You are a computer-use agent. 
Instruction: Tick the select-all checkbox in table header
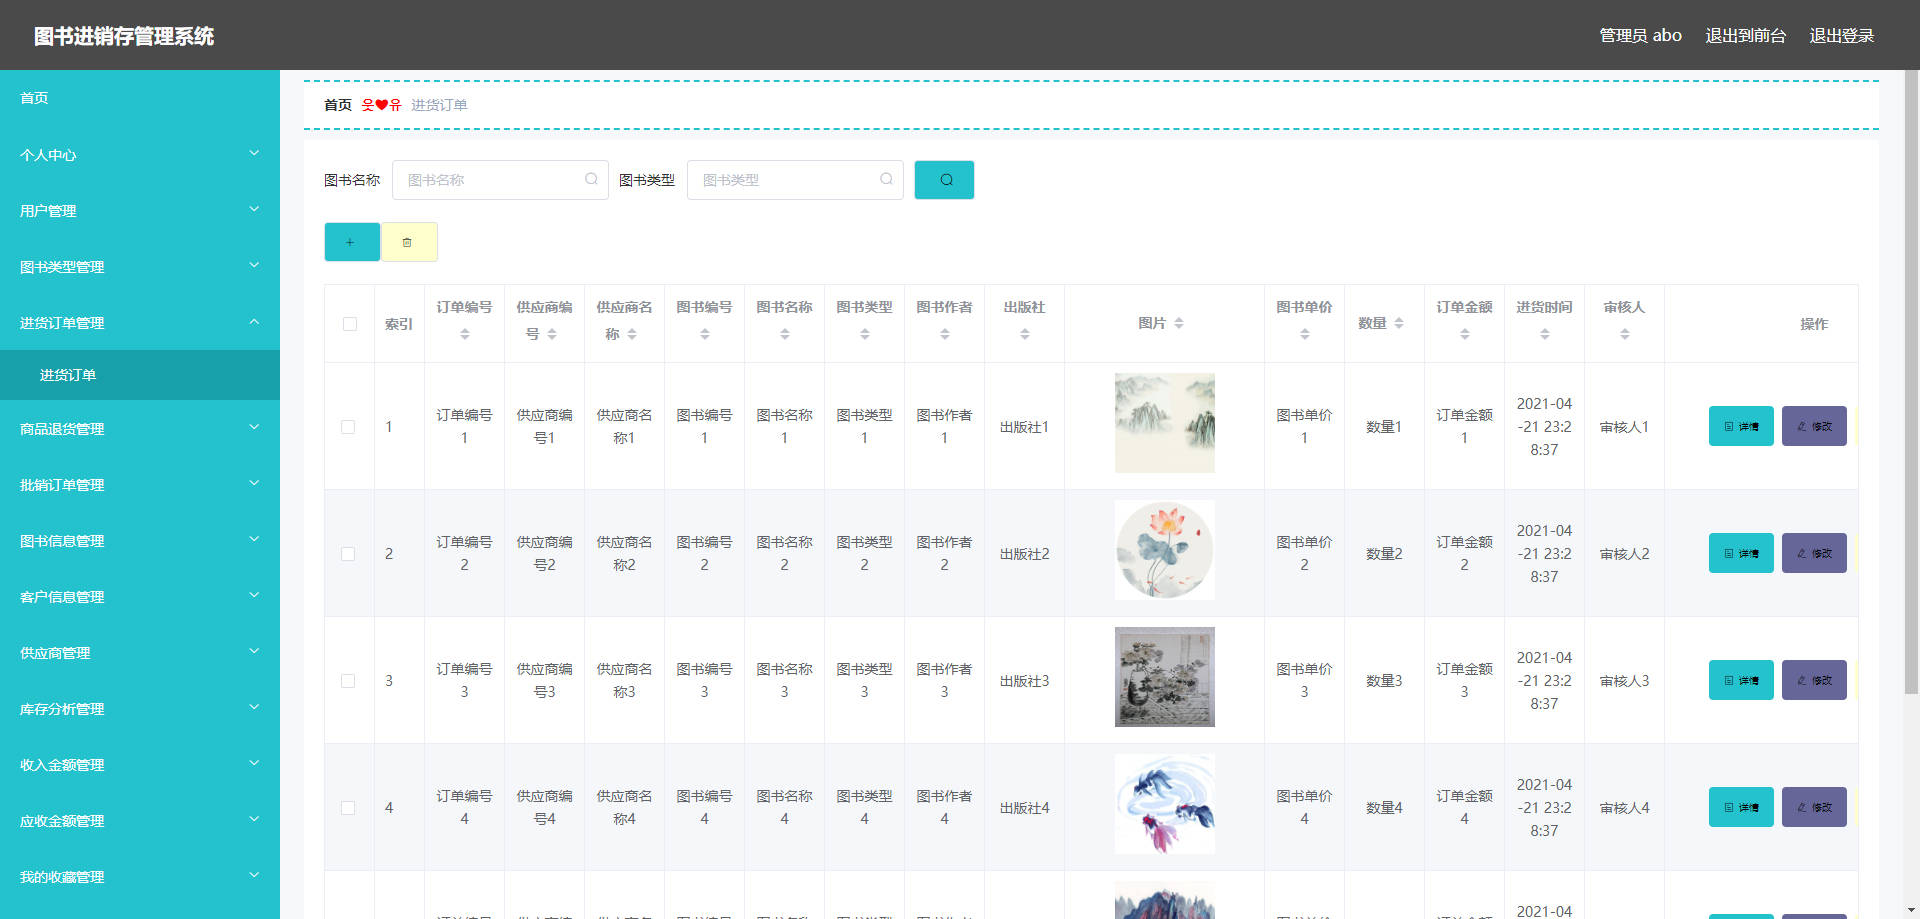[350, 324]
